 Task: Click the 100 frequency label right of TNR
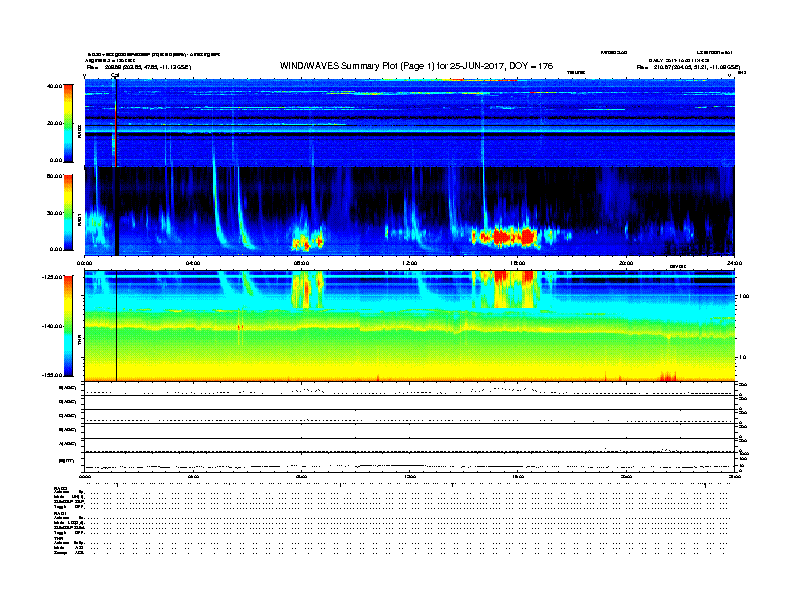point(744,296)
